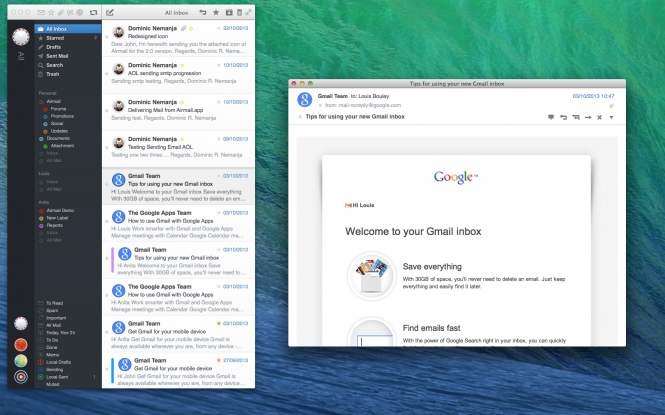The height and width of the screenshot is (415, 665).
Task: Select the target bullseye account icon
Action: point(21,376)
